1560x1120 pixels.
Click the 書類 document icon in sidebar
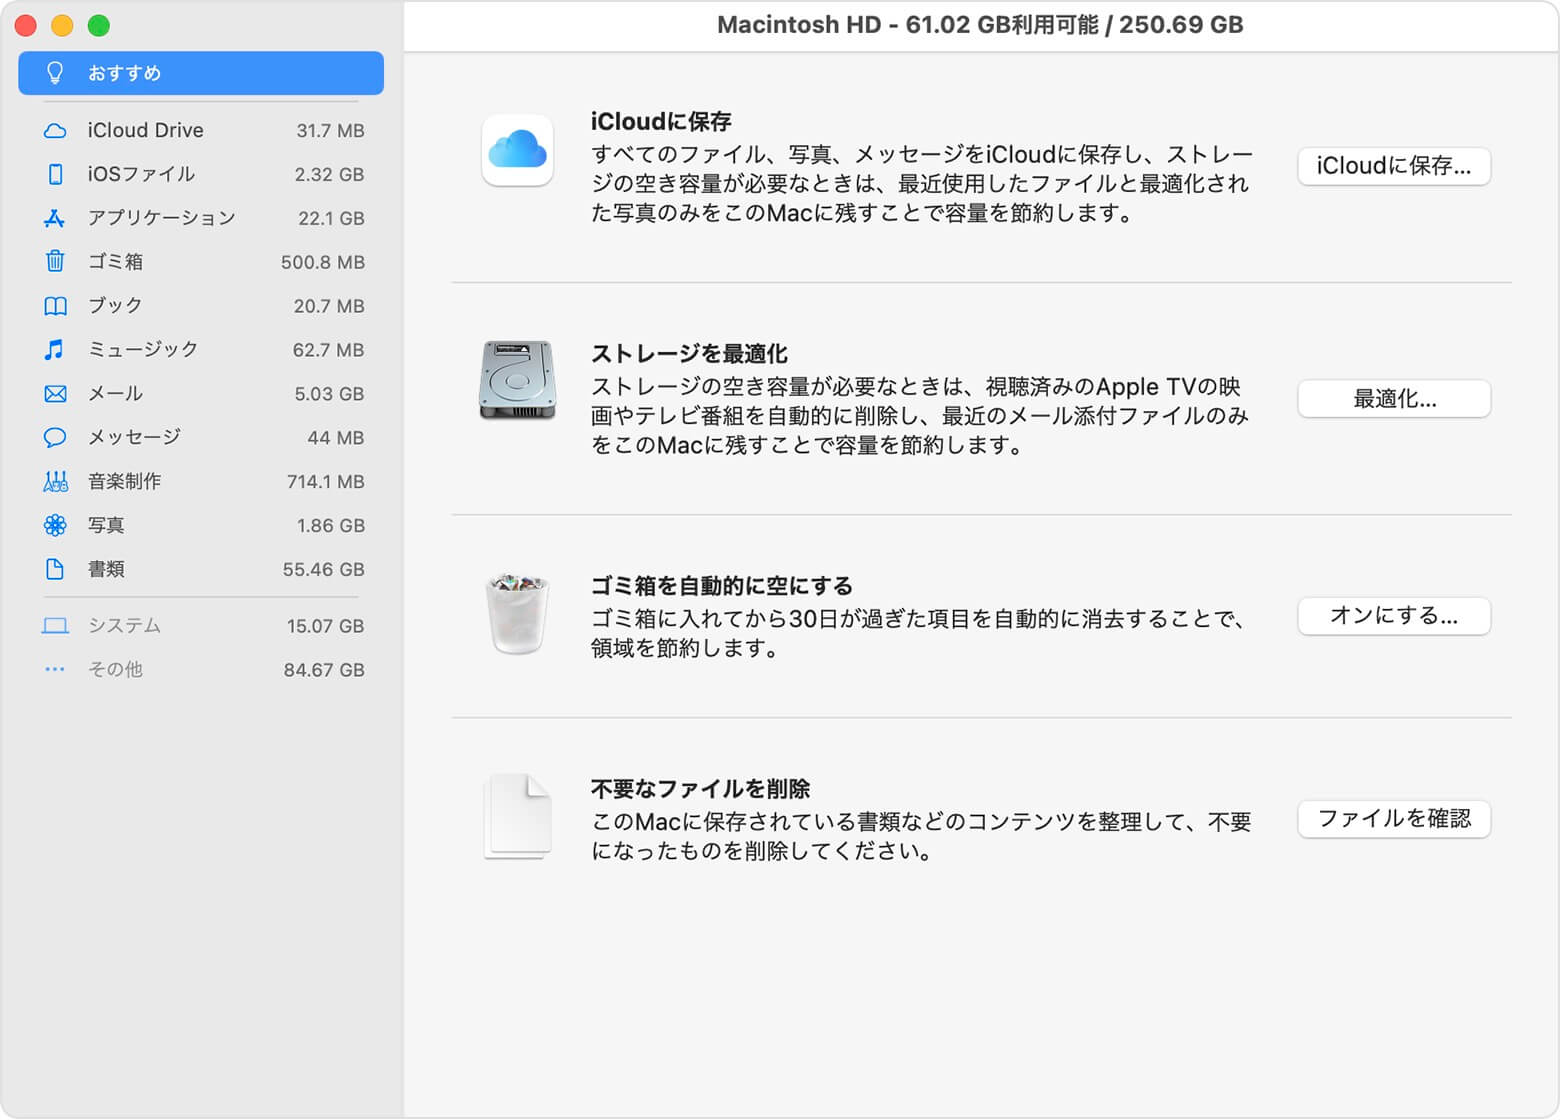(55, 569)
